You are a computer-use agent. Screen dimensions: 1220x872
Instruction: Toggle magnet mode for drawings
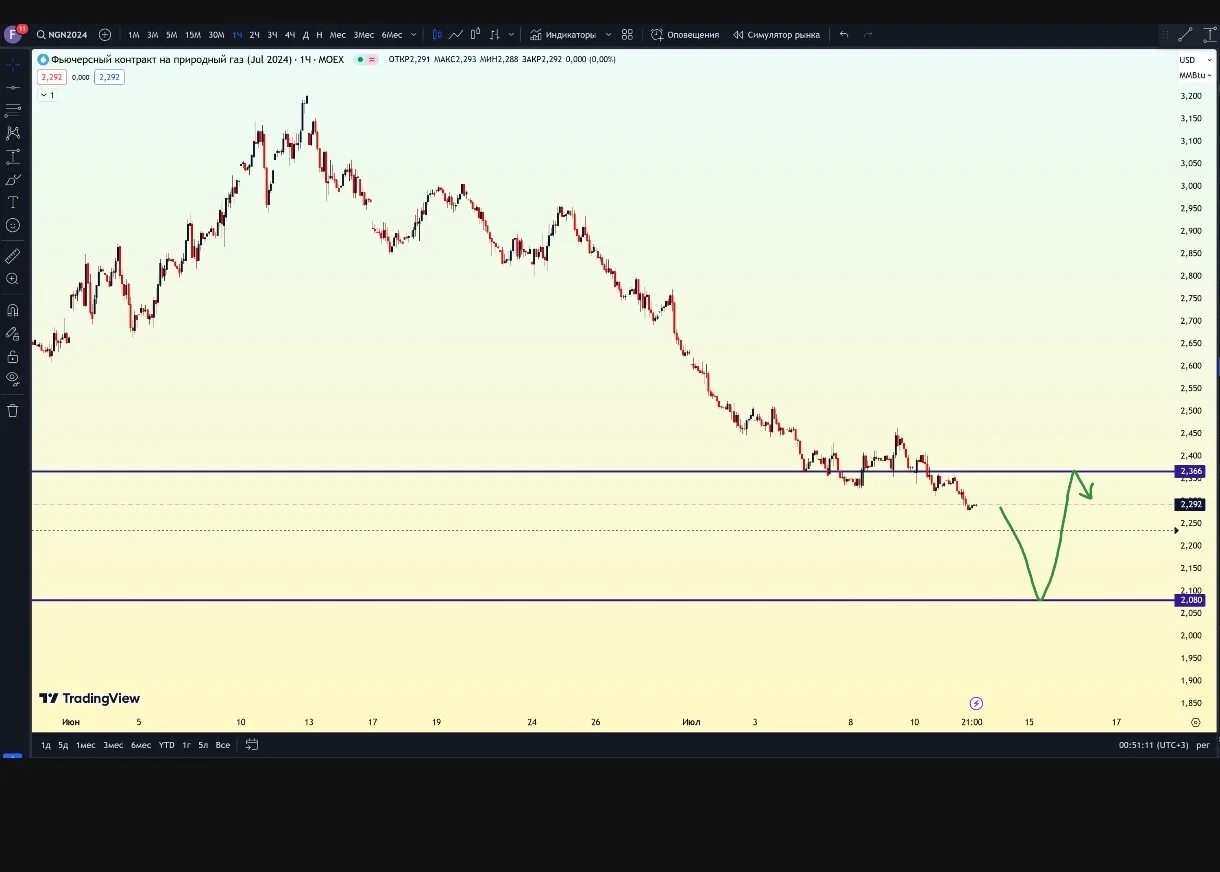point(13,310)
